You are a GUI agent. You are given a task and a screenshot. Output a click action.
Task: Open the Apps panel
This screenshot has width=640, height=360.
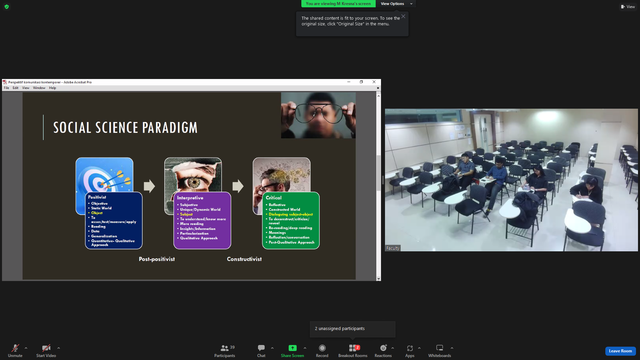coord(409,350)
